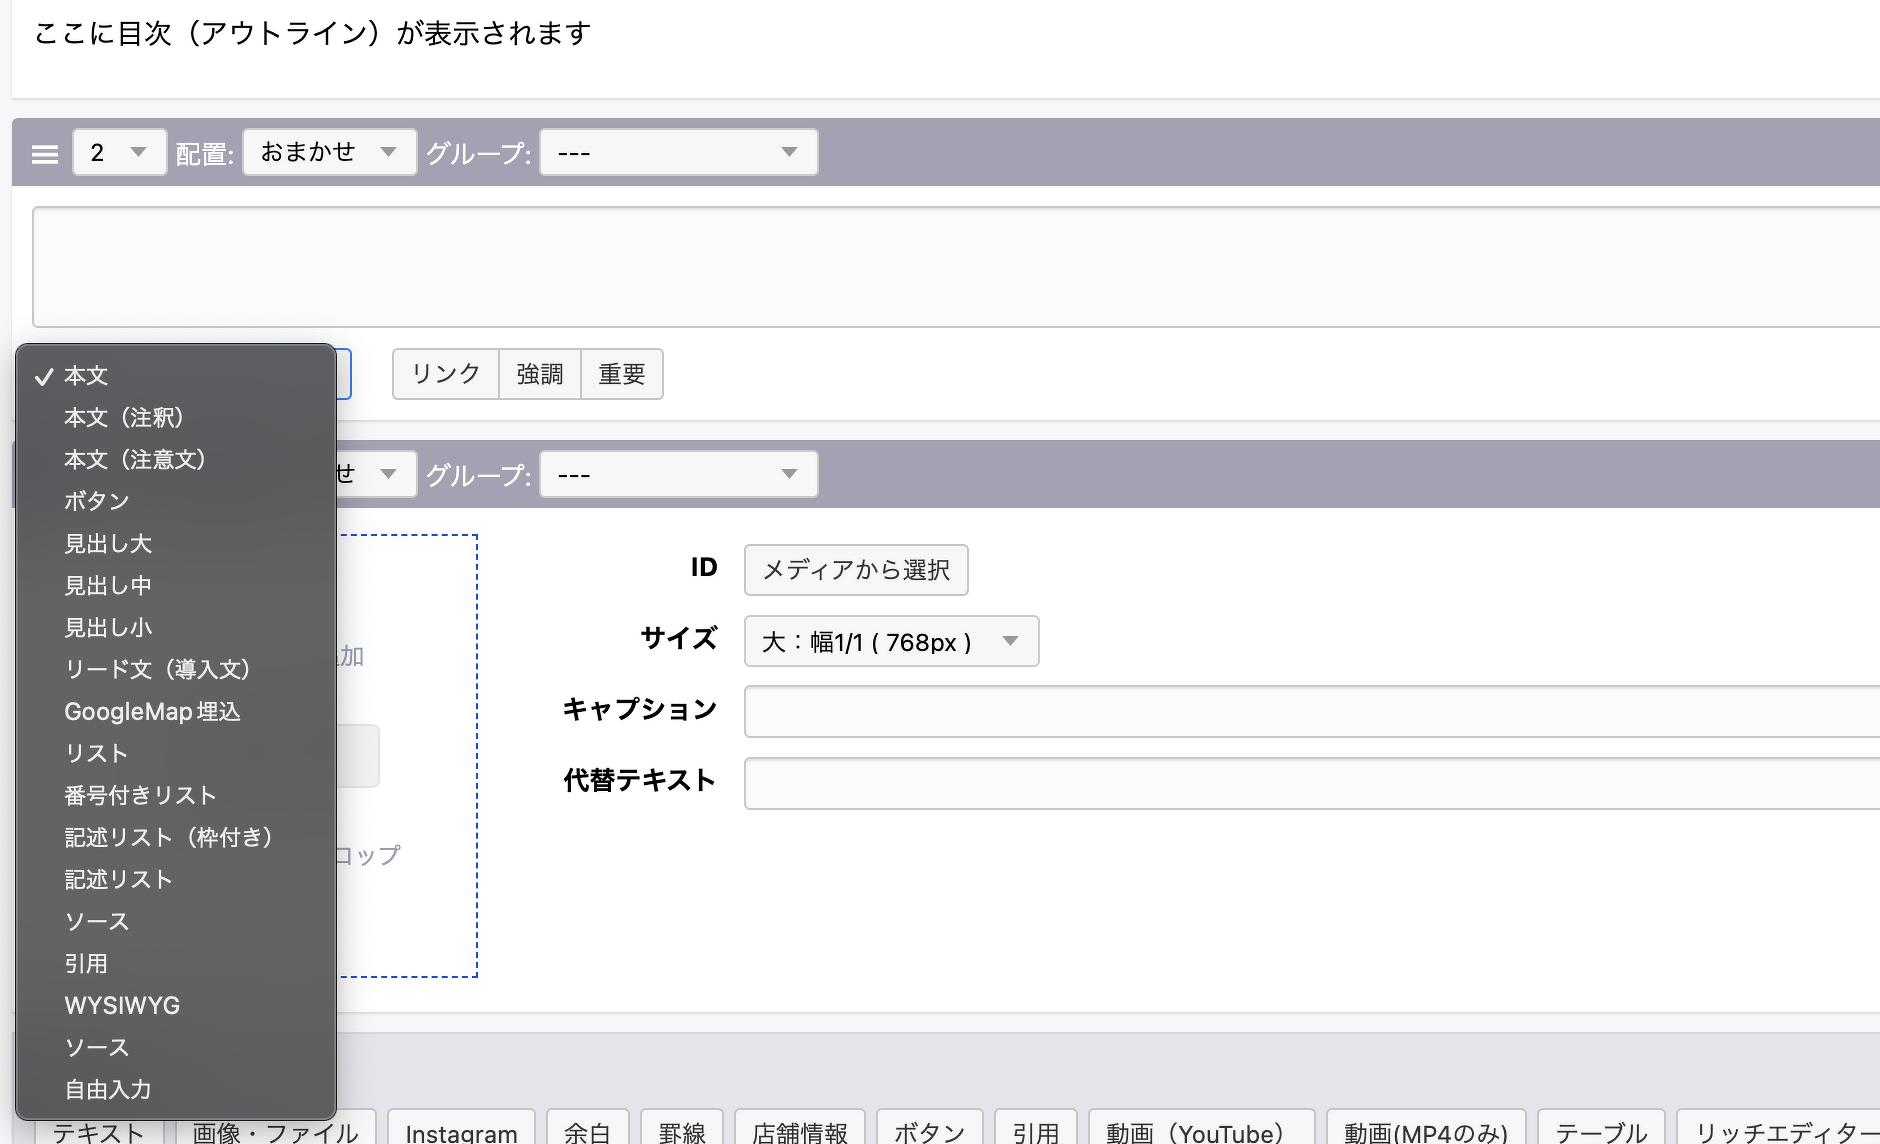Pick 番号付きリスト from the dropdown list
The image size is (1880, 1144).
140,796
